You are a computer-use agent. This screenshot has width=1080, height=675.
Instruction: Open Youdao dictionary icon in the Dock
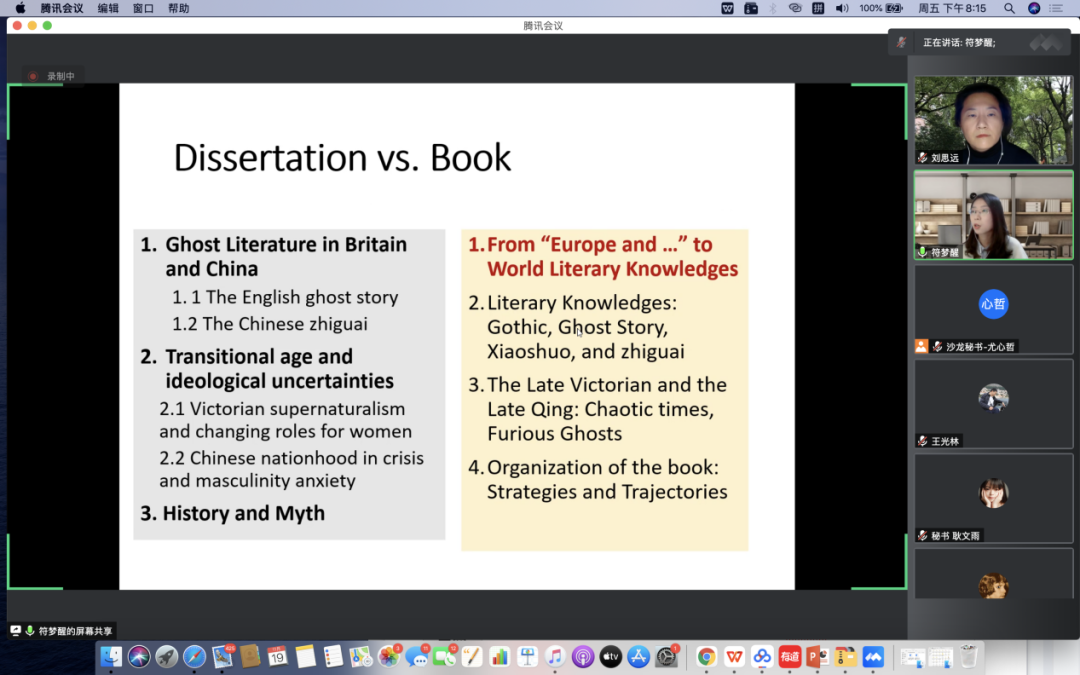(790, 657)
